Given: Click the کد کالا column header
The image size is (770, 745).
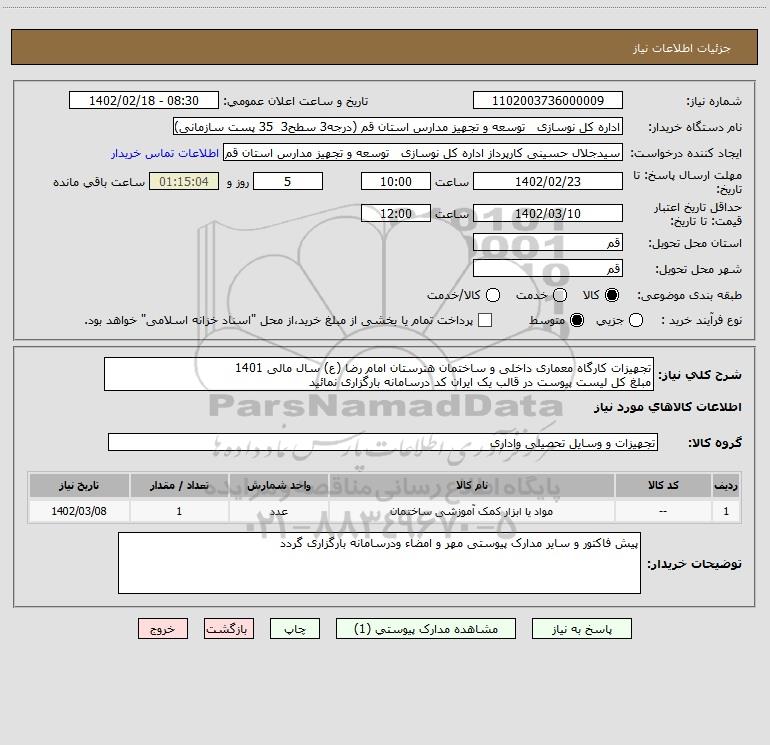Looking at the screenshot, I should tap(663, 485).
